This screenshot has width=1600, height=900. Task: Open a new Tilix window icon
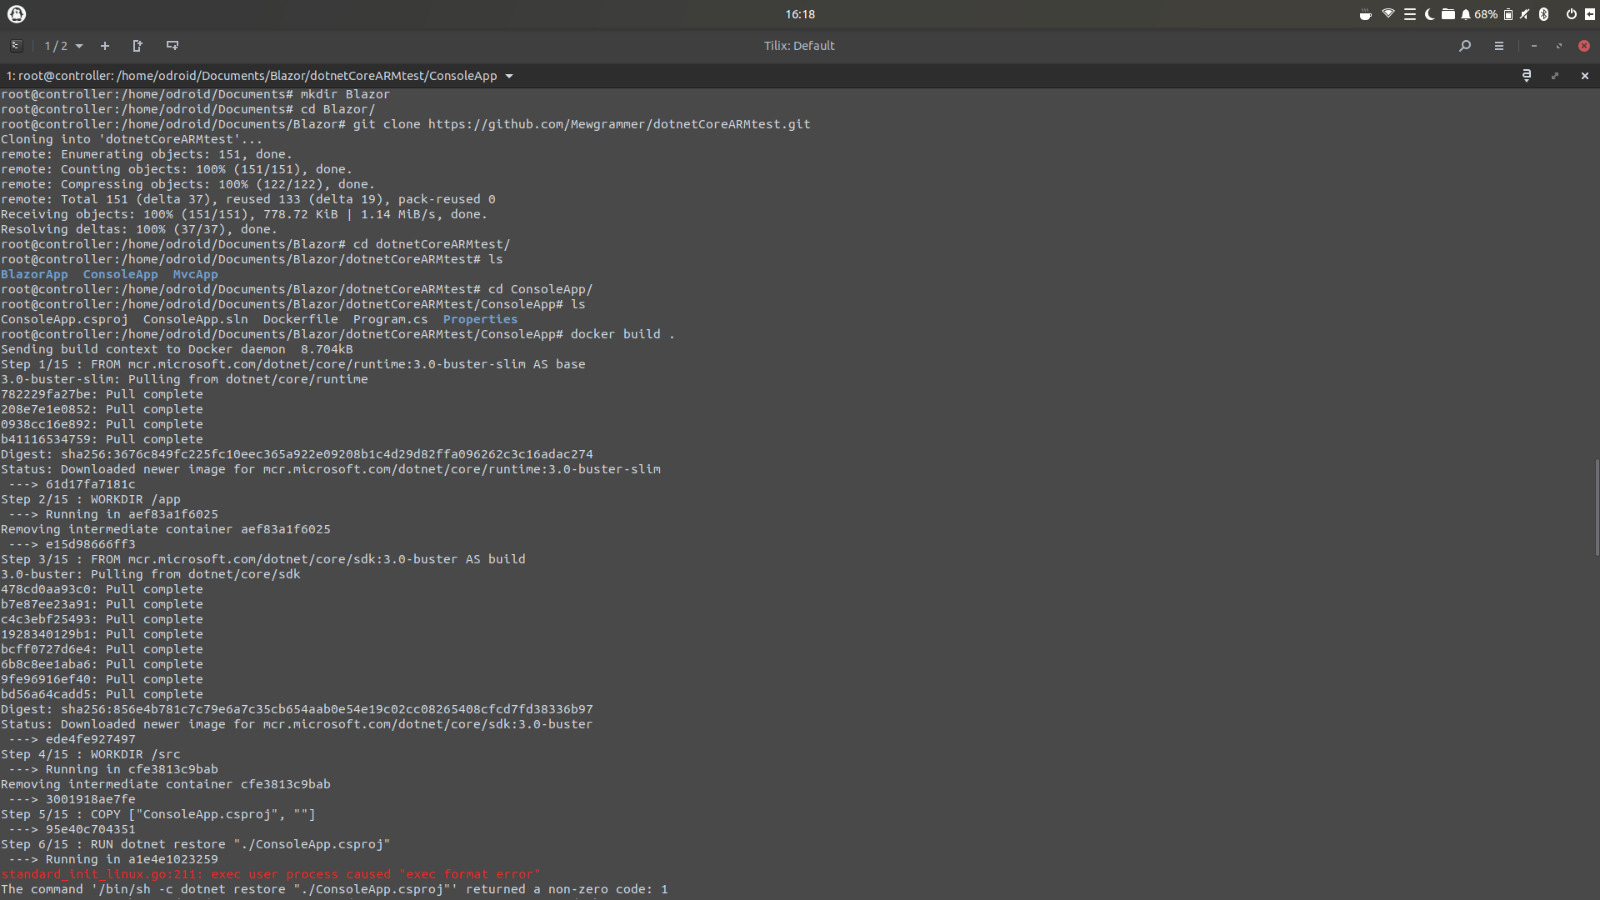tap(138, 45)
